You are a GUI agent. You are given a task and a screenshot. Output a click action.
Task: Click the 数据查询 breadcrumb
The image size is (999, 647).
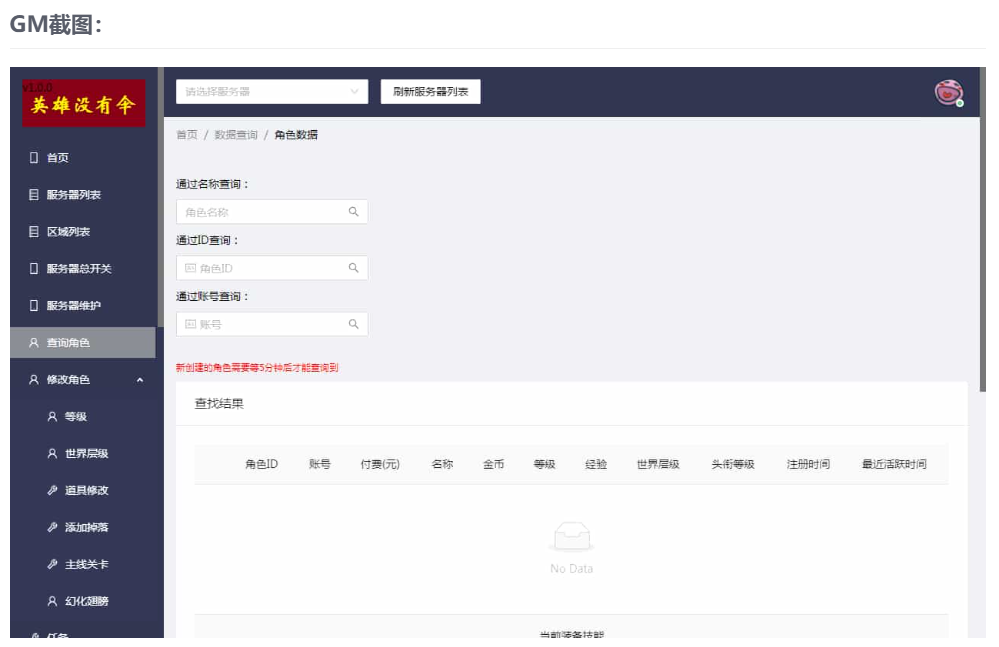(236, 135)
